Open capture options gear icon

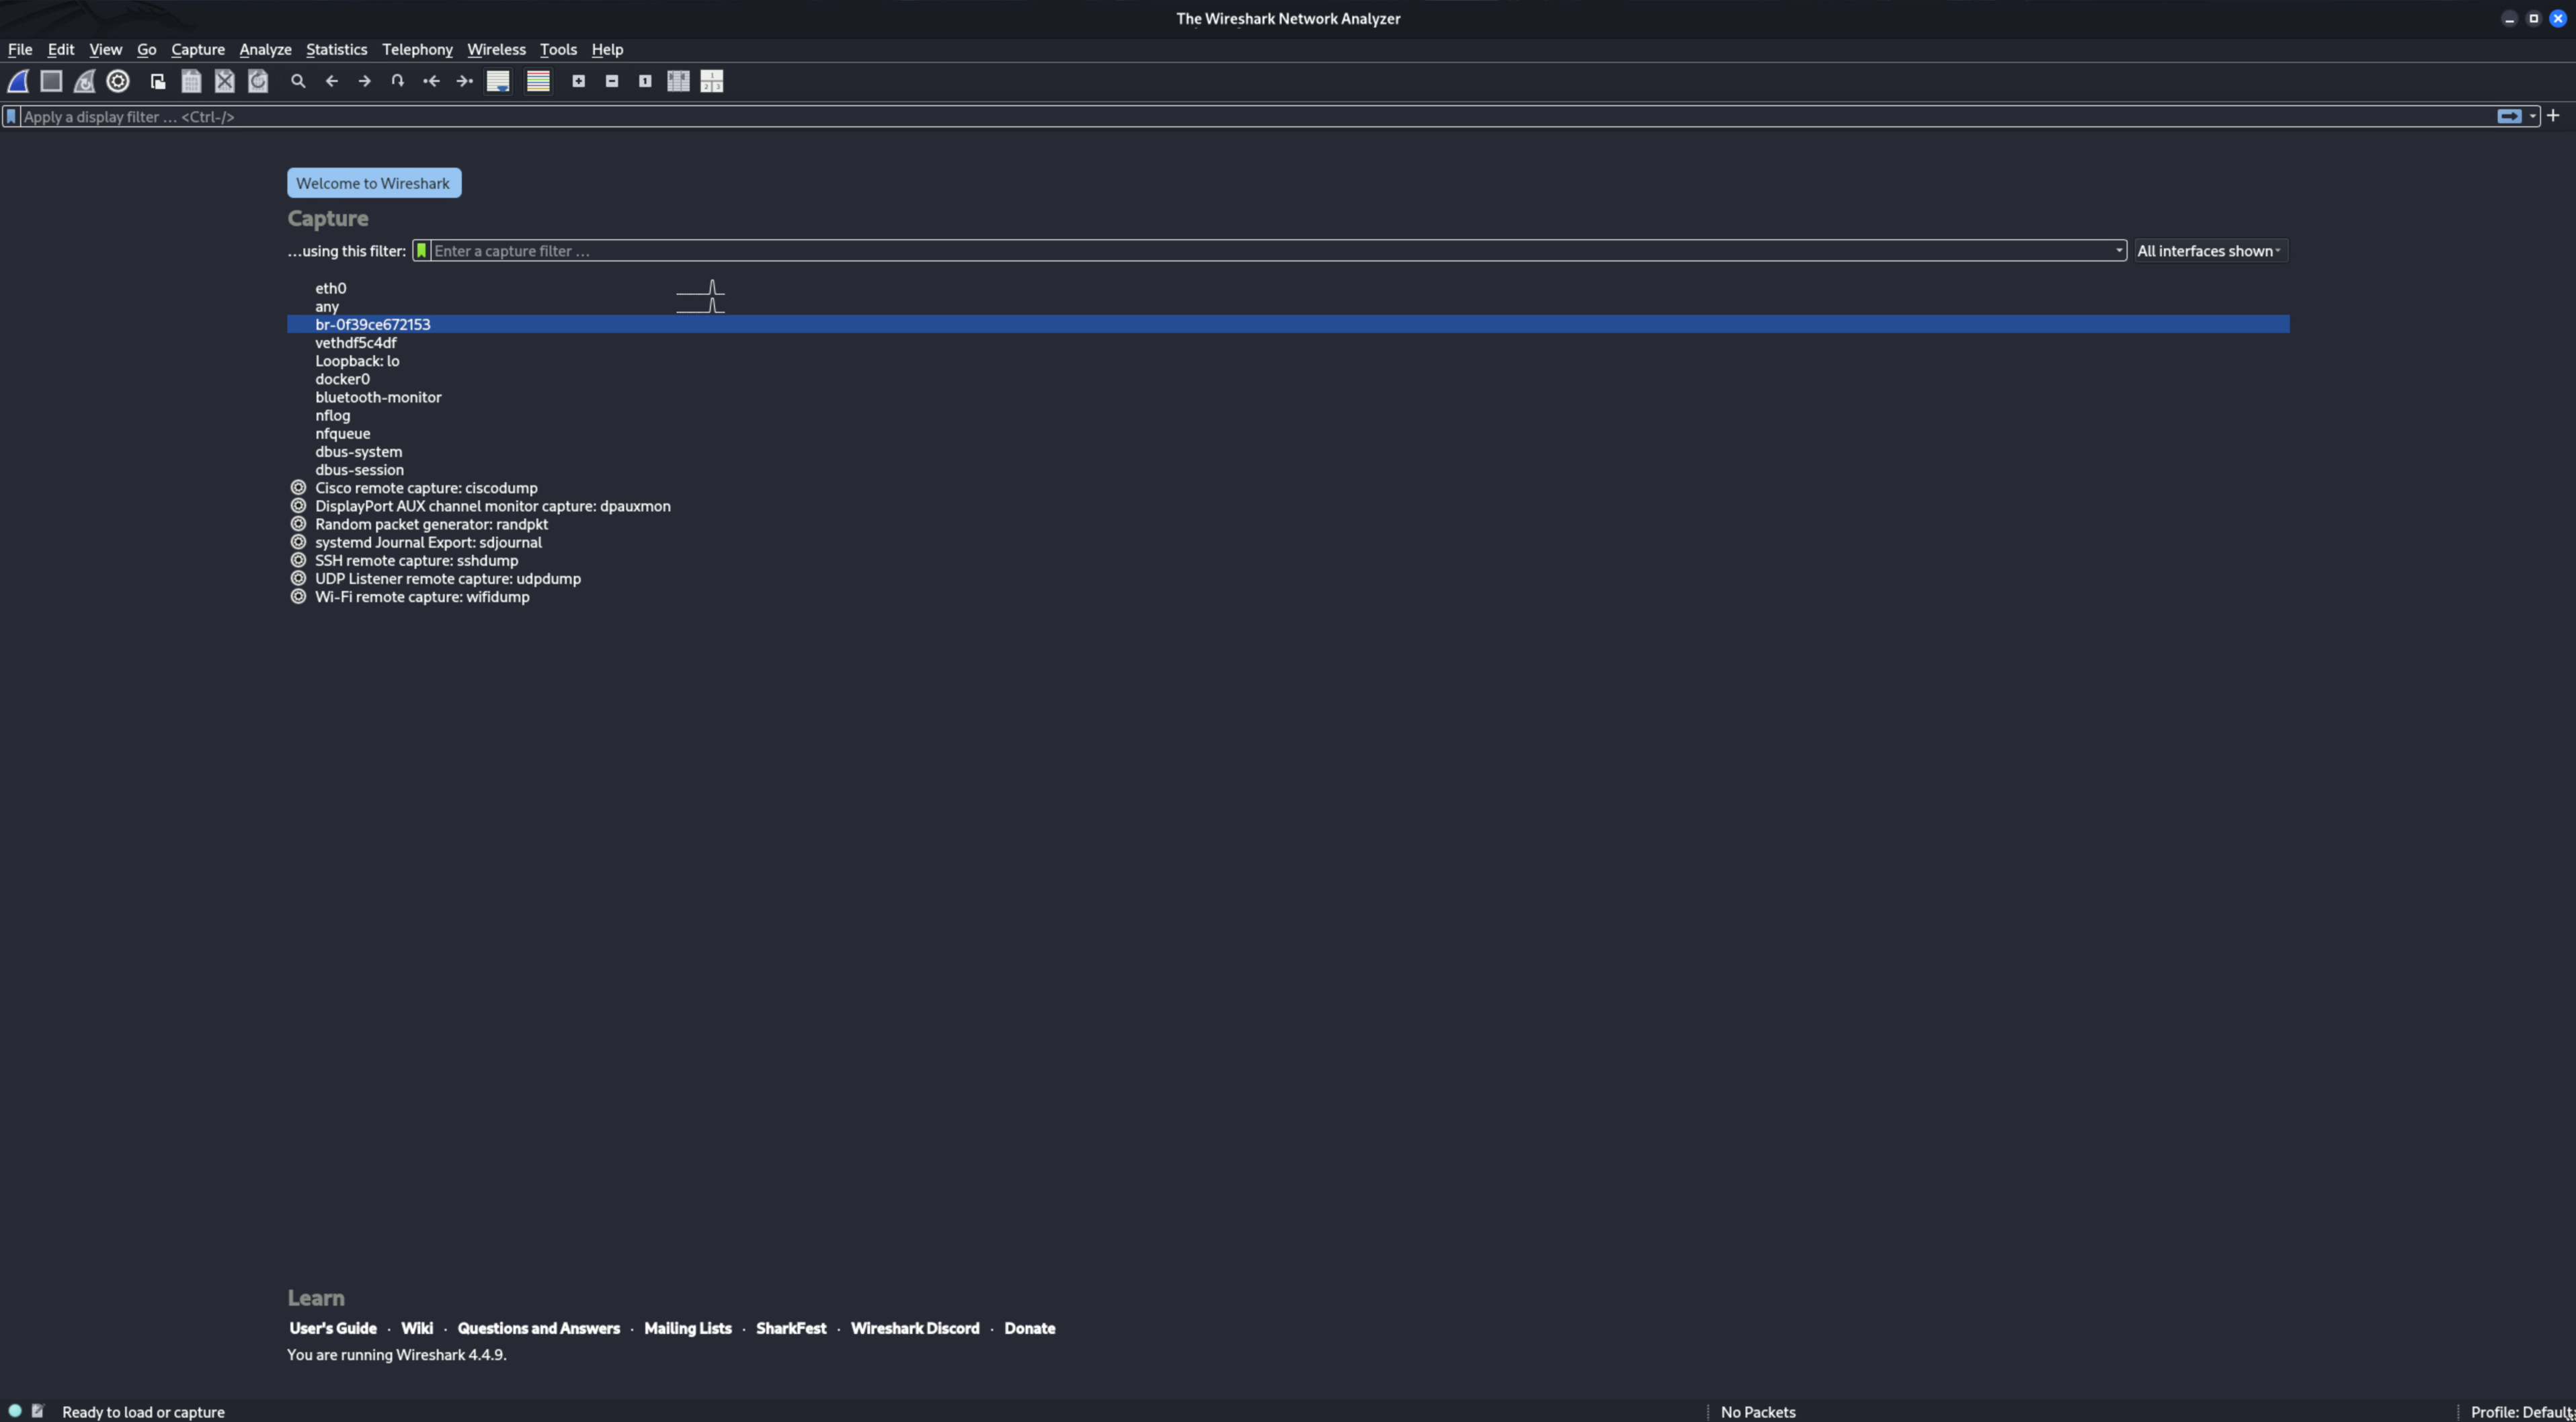tap(118, 81)
